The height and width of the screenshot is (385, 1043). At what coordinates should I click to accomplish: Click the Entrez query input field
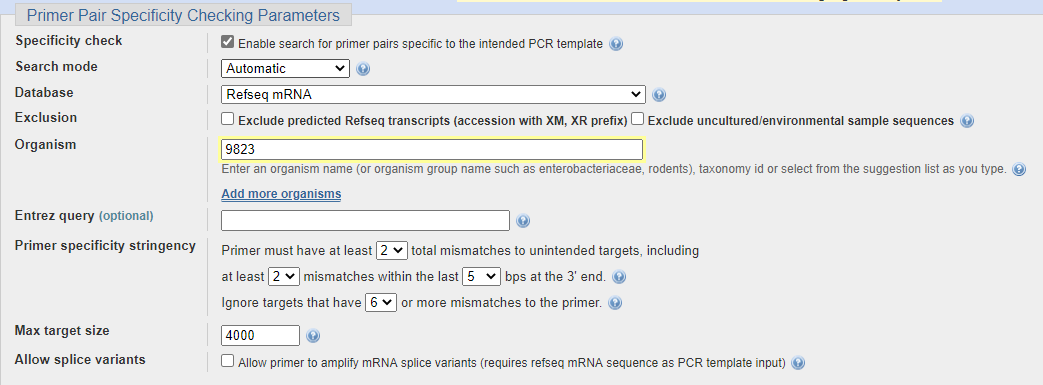point(365,220)
